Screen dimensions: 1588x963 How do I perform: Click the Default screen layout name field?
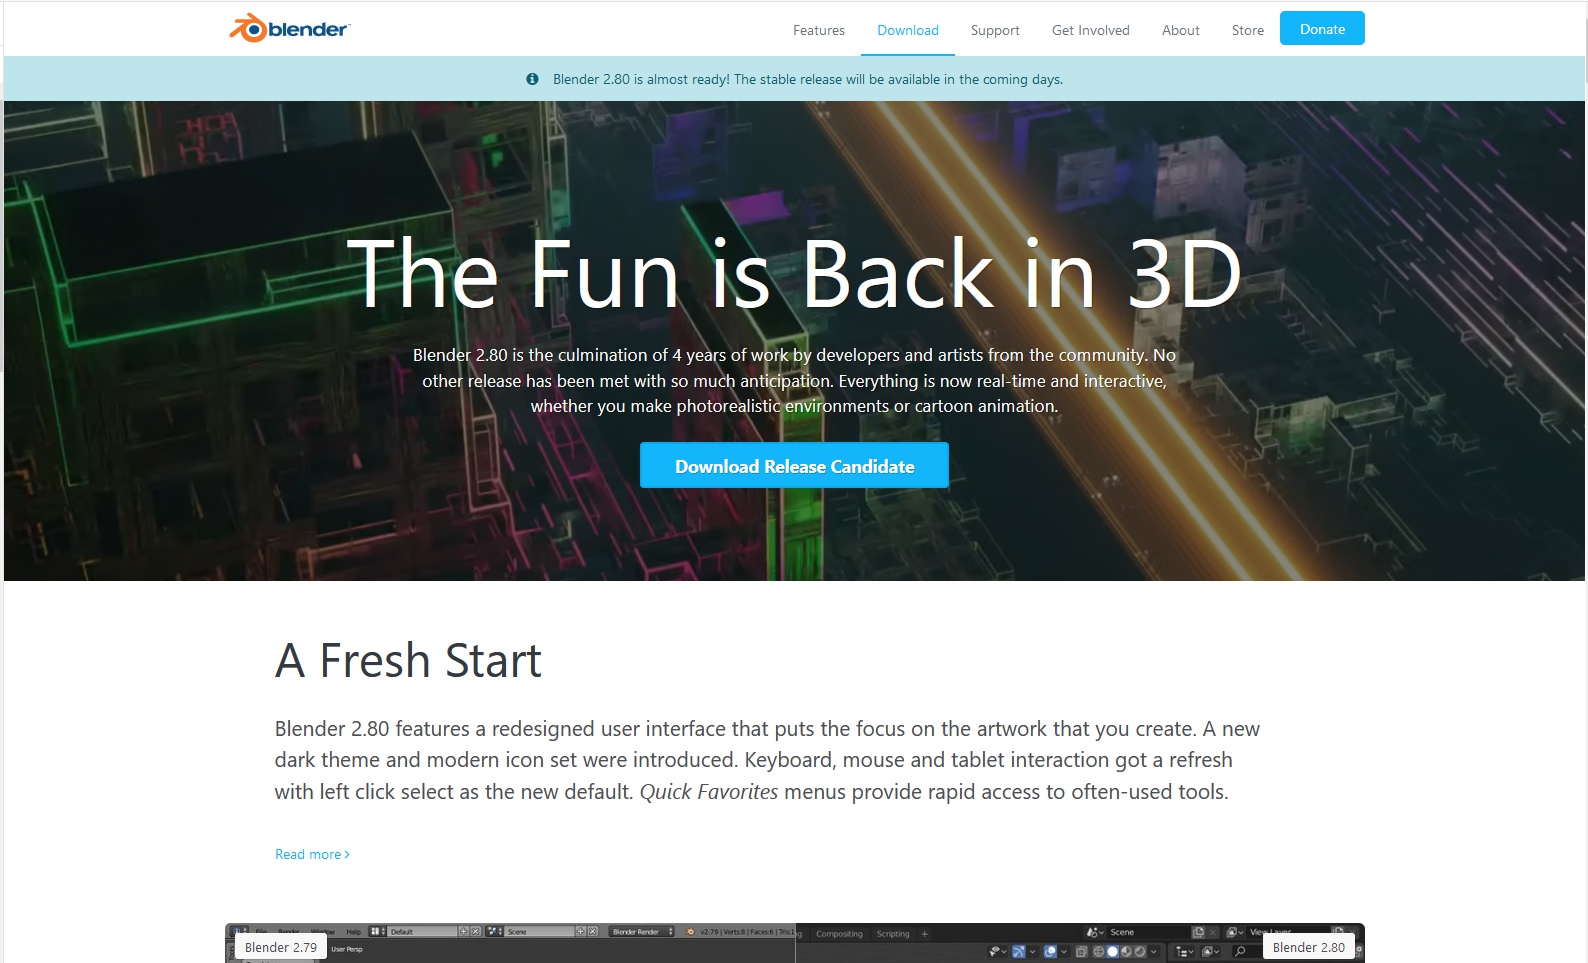click(421, 931)
